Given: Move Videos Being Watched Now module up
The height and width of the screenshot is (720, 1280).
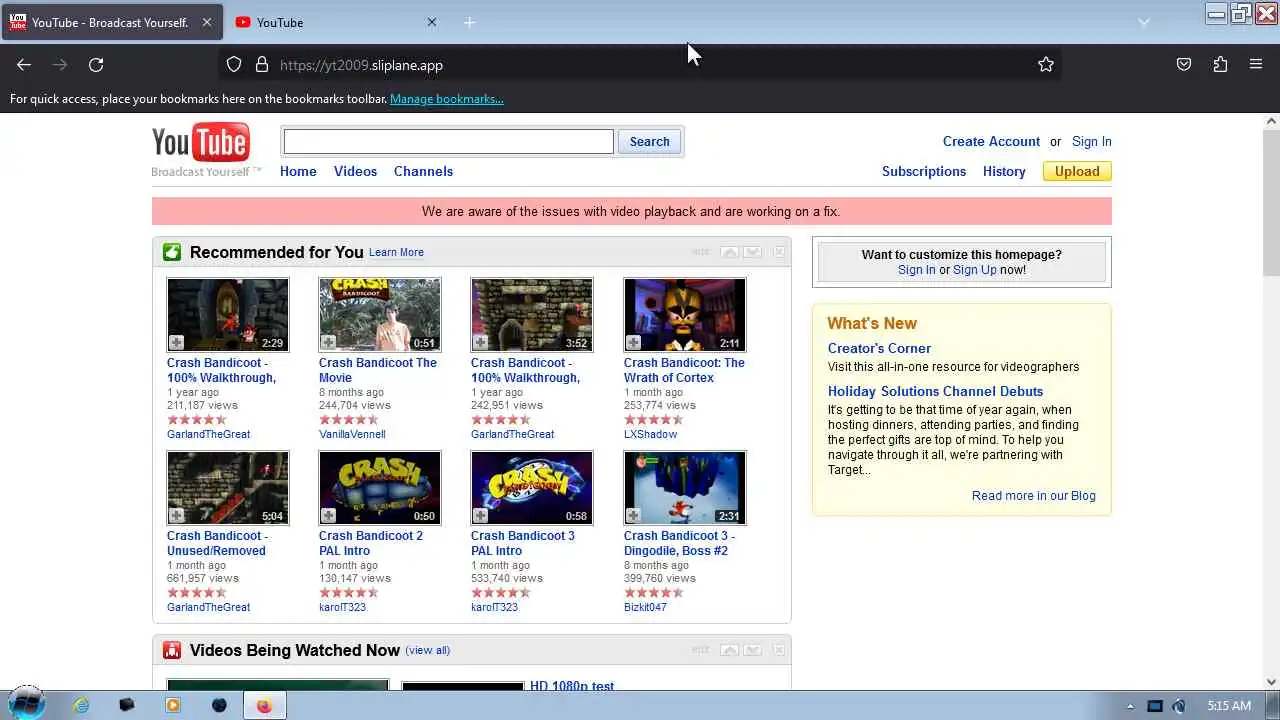Looking at the screenshot, I should pos(729,650).
